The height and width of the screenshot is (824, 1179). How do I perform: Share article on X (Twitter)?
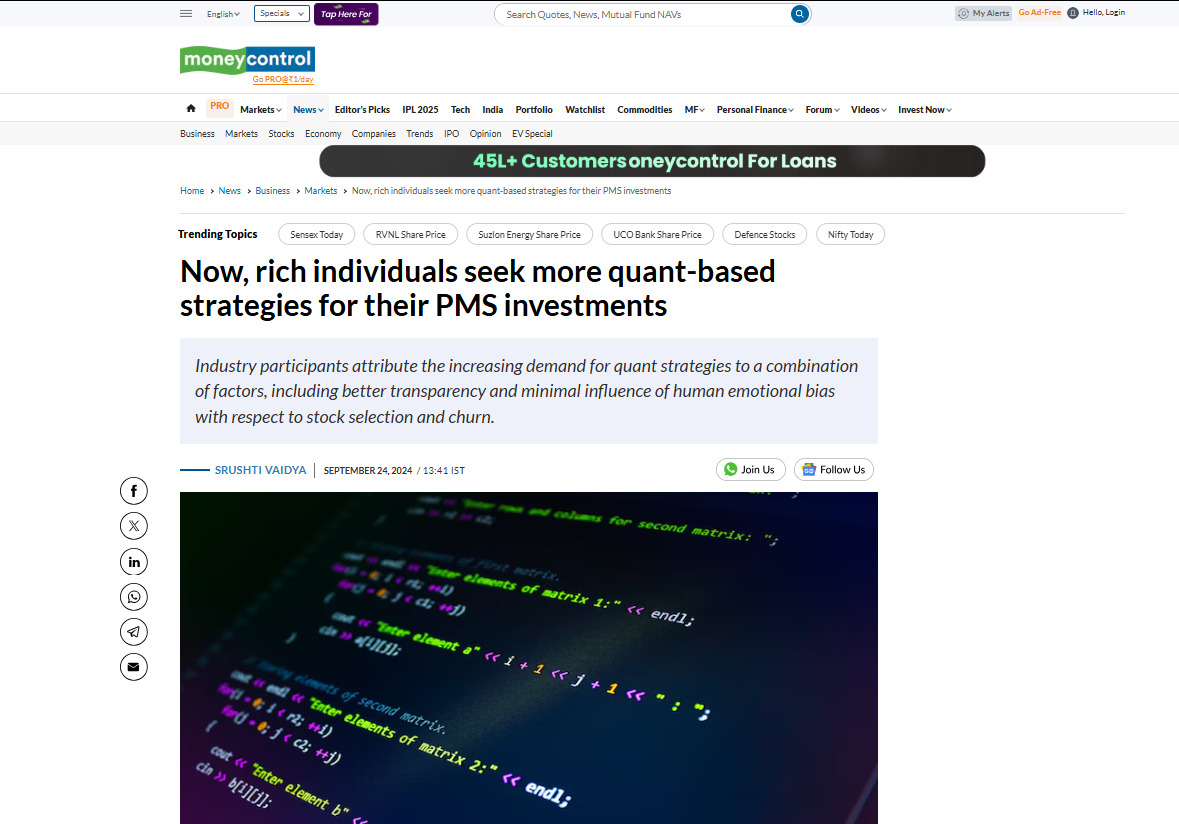coord(134,525)
